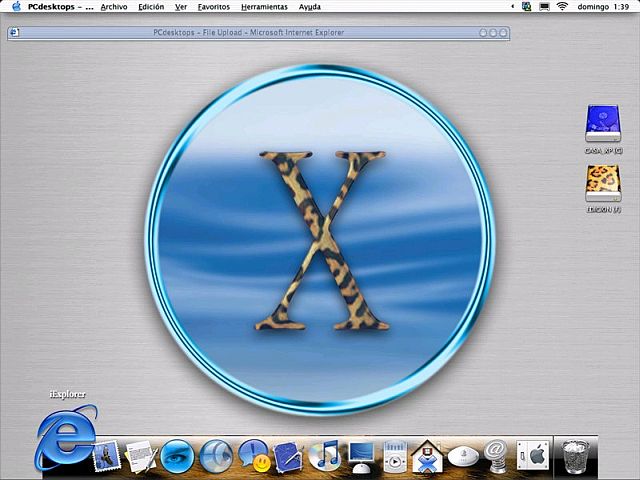This screenshot has width=640, height=480.
Task: Open the Apple menu in menu bar
Action: pyautogui.click(x=15, y=6)
